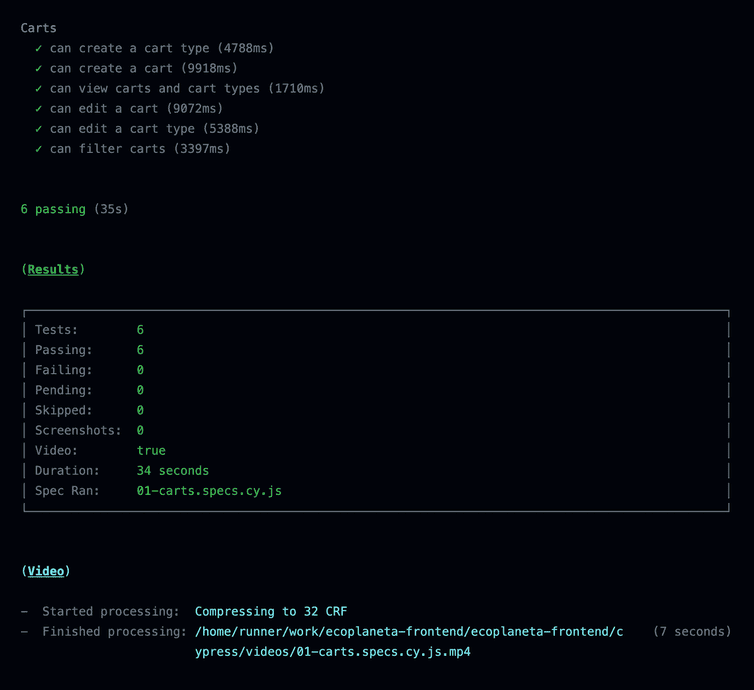The width and height of the screenshot is (754, 690).
Task: Click the "Compressing to 32 CRF" text
Action: pos(271,611)
